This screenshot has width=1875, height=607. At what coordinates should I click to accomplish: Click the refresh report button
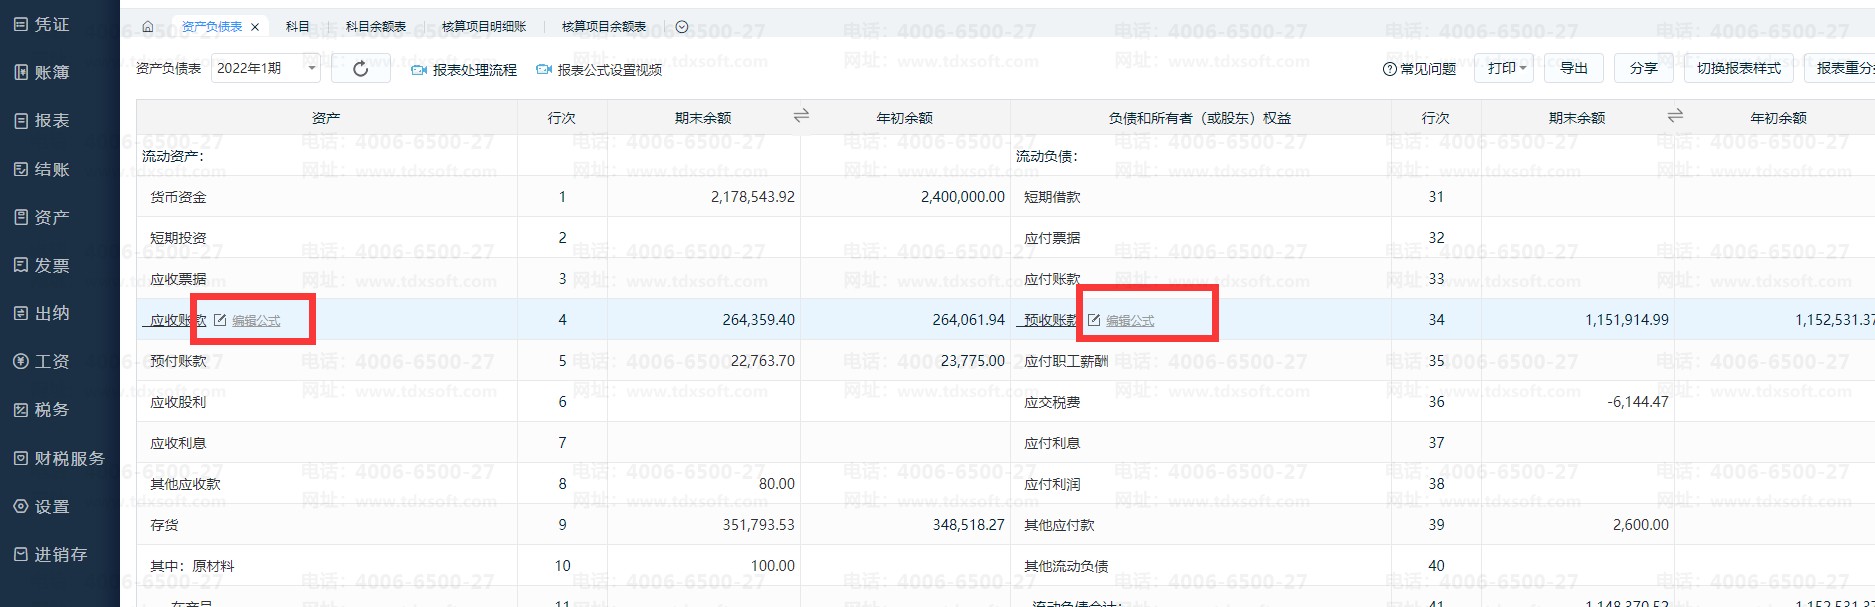tap(361, 69)
